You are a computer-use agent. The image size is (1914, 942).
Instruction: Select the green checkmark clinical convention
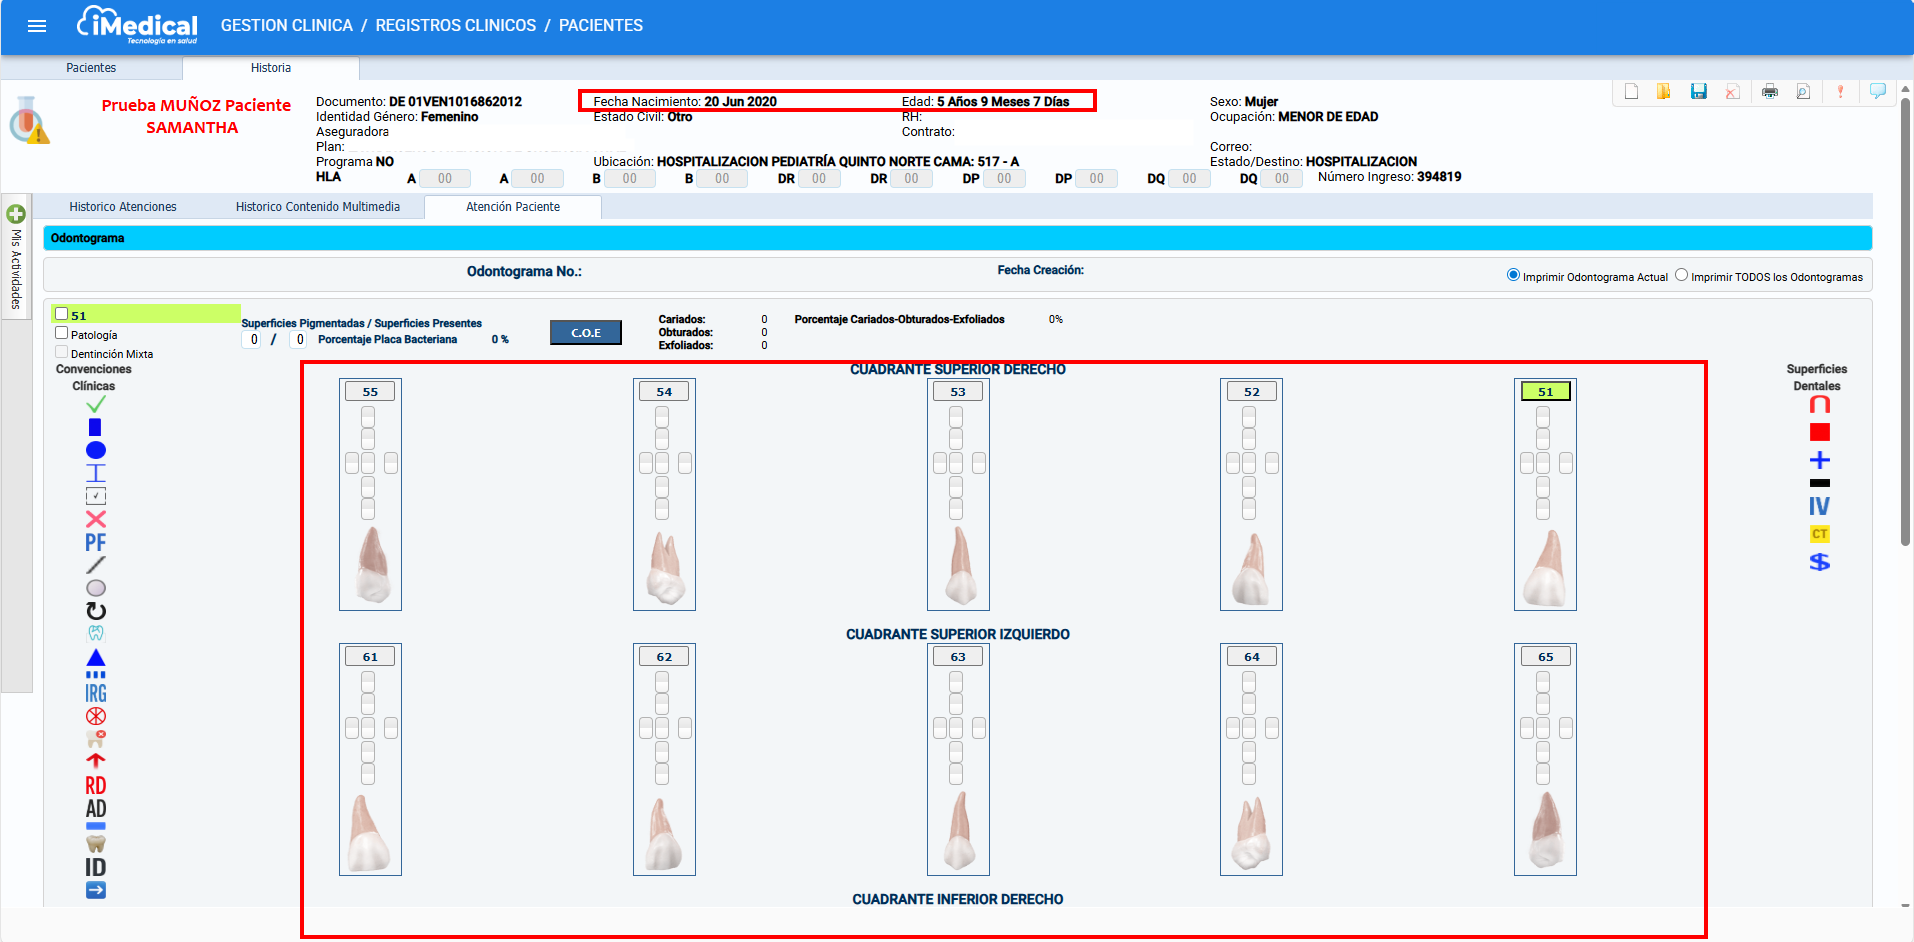click(x=96, y=405)
